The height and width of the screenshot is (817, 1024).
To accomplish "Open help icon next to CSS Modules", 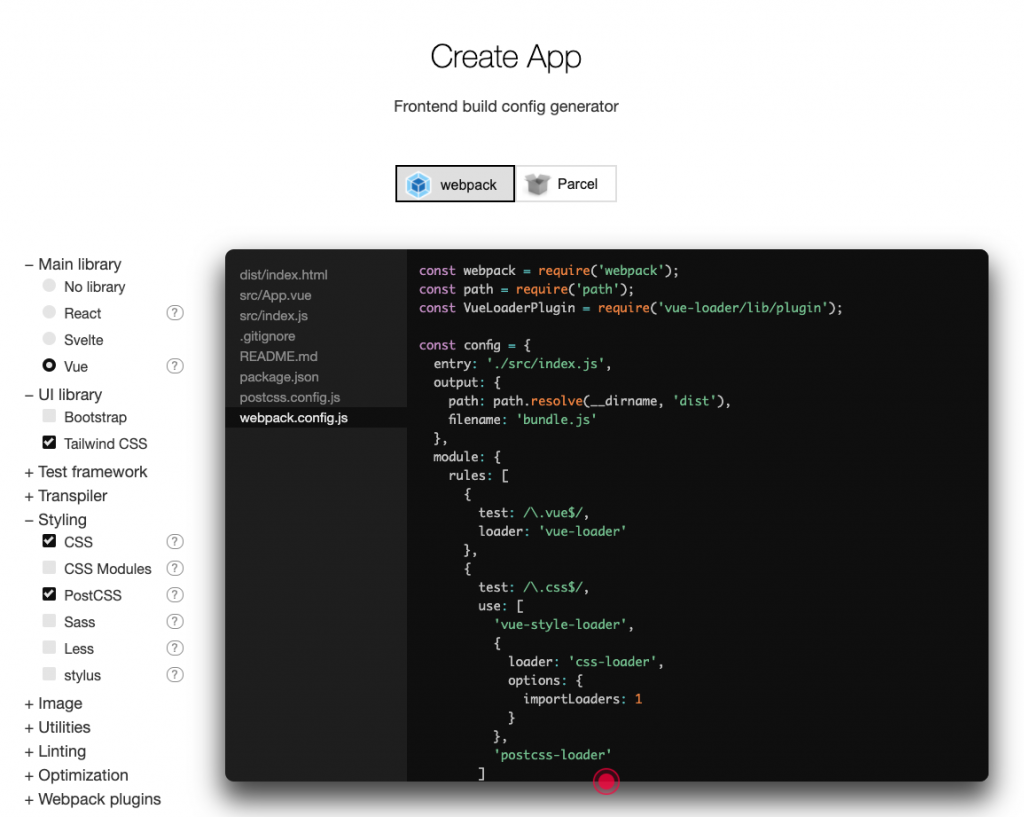I will coord(174,568).
